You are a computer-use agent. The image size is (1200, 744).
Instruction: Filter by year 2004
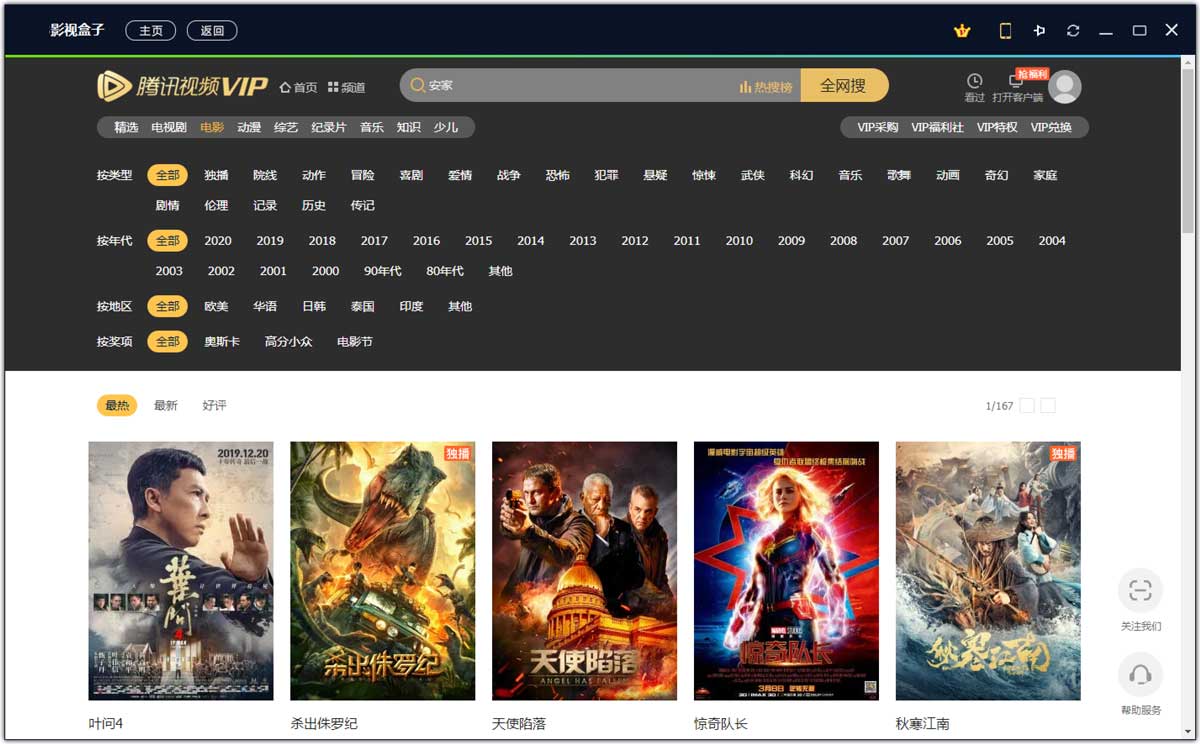(x=1052, y=240)
